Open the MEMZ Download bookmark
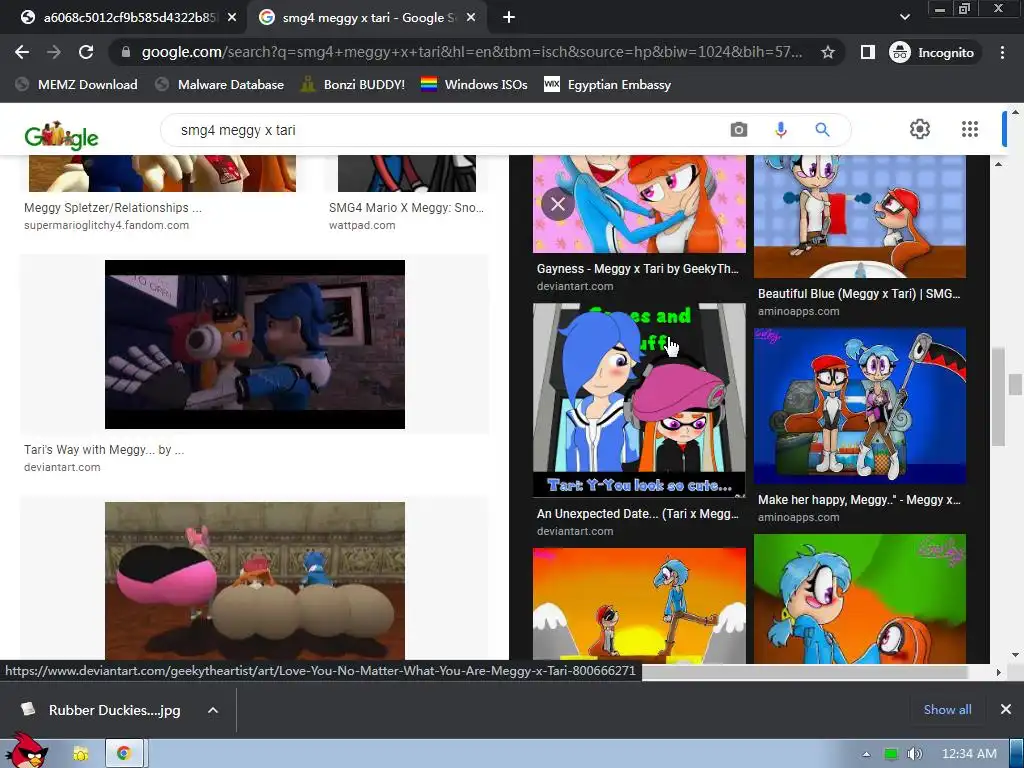The image size is (1024, 768). pyautogui.click(x=76, y=84)
